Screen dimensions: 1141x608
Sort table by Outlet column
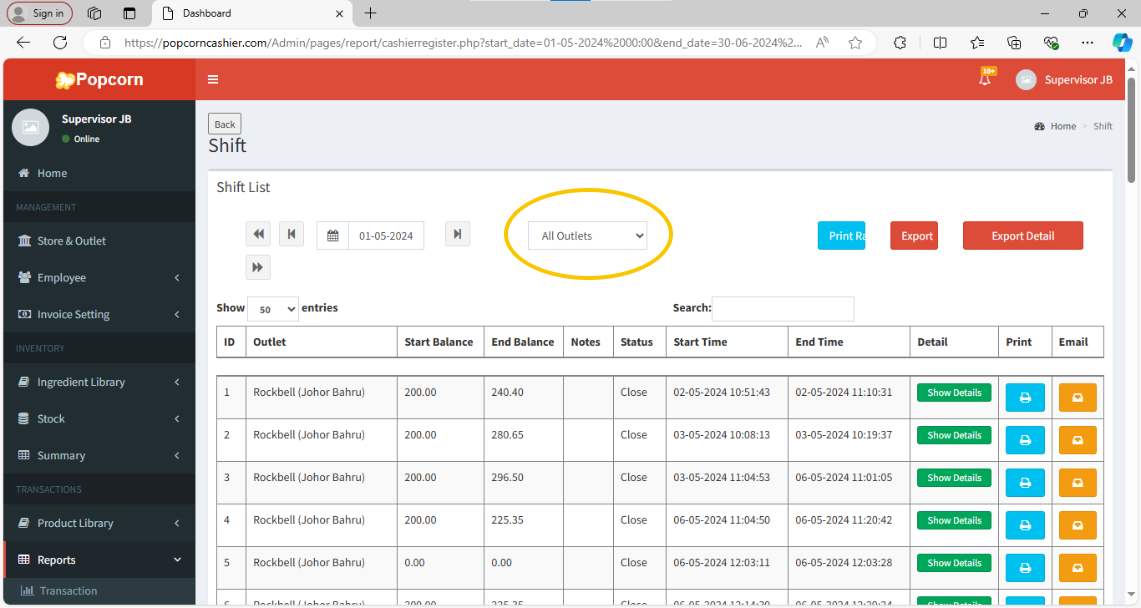pos(321,342)
